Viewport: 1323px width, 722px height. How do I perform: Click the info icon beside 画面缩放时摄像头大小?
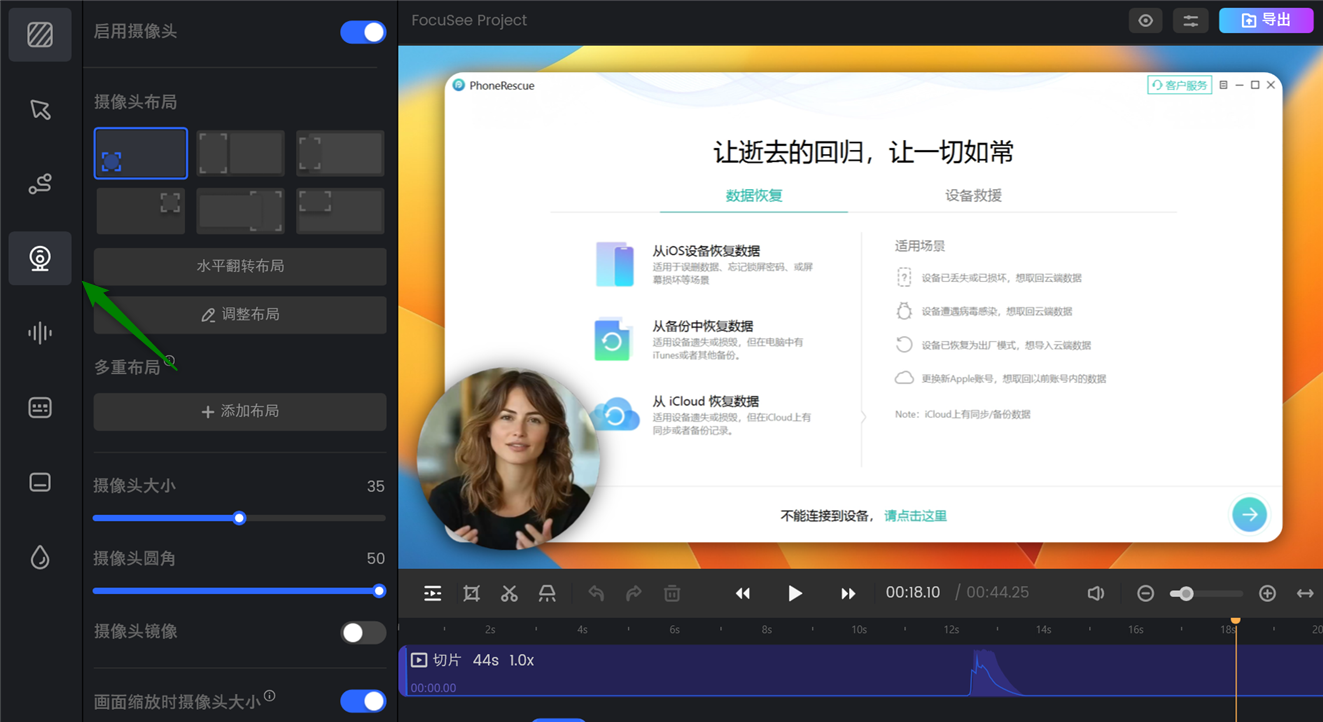pos(270,696)
